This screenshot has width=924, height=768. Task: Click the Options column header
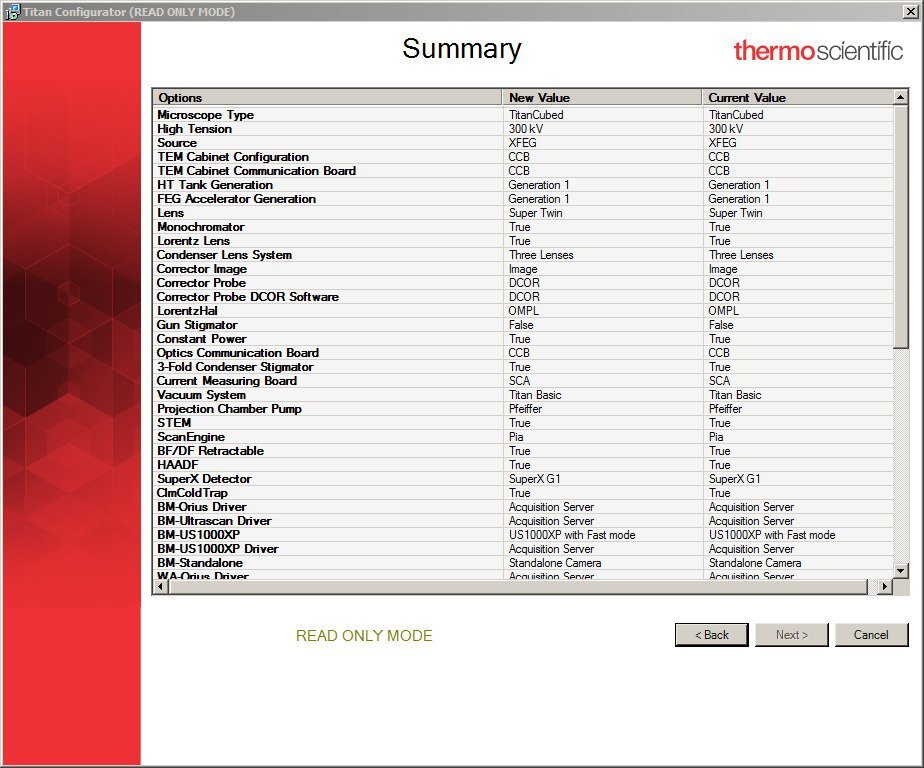pyautogui.click(x=326, y=97)
